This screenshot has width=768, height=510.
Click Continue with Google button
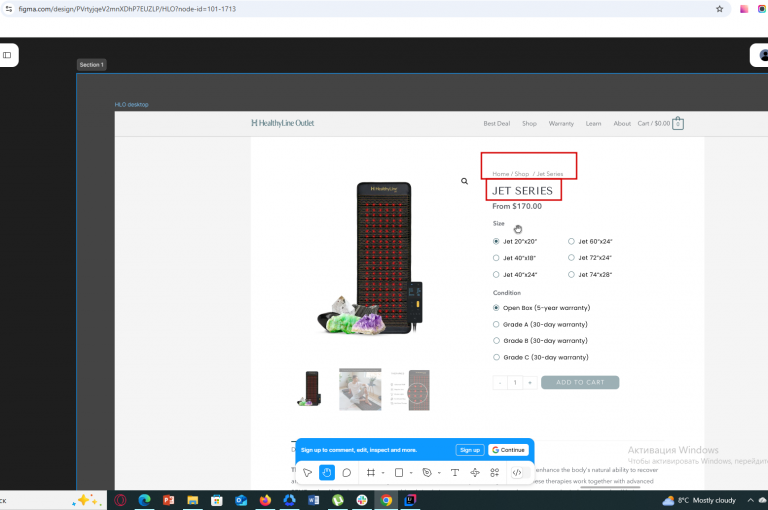tap(508, 450)
